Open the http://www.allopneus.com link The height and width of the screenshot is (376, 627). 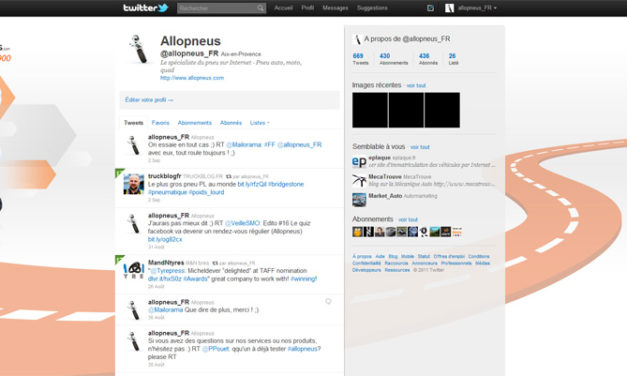(x=192, y=78)
